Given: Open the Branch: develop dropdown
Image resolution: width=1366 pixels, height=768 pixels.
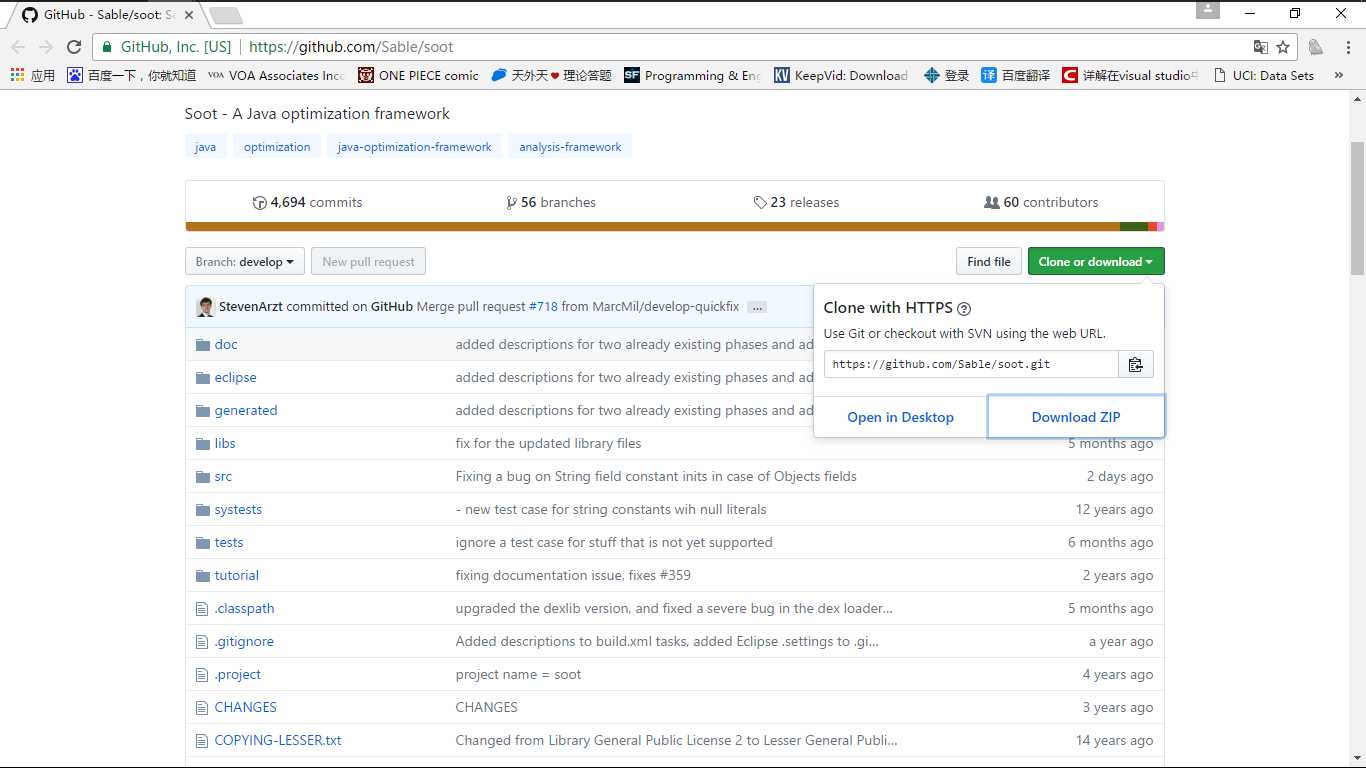Looking at the screenshot, I should (x=245, y=262).
